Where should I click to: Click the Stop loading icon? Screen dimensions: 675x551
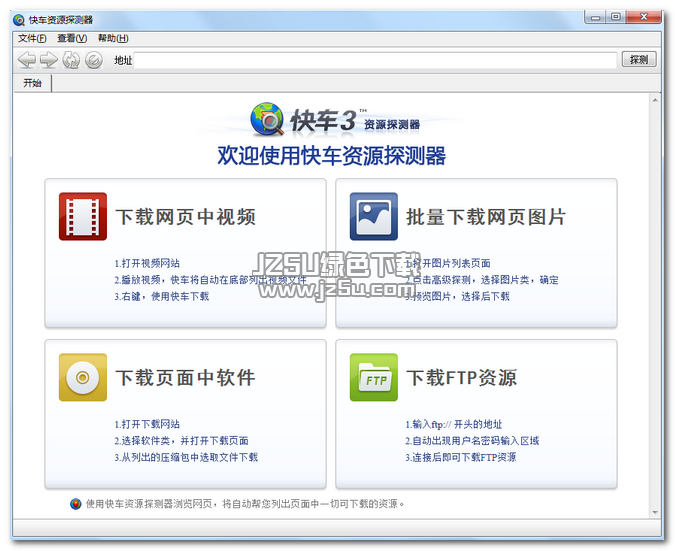click(x=93, y=60)
